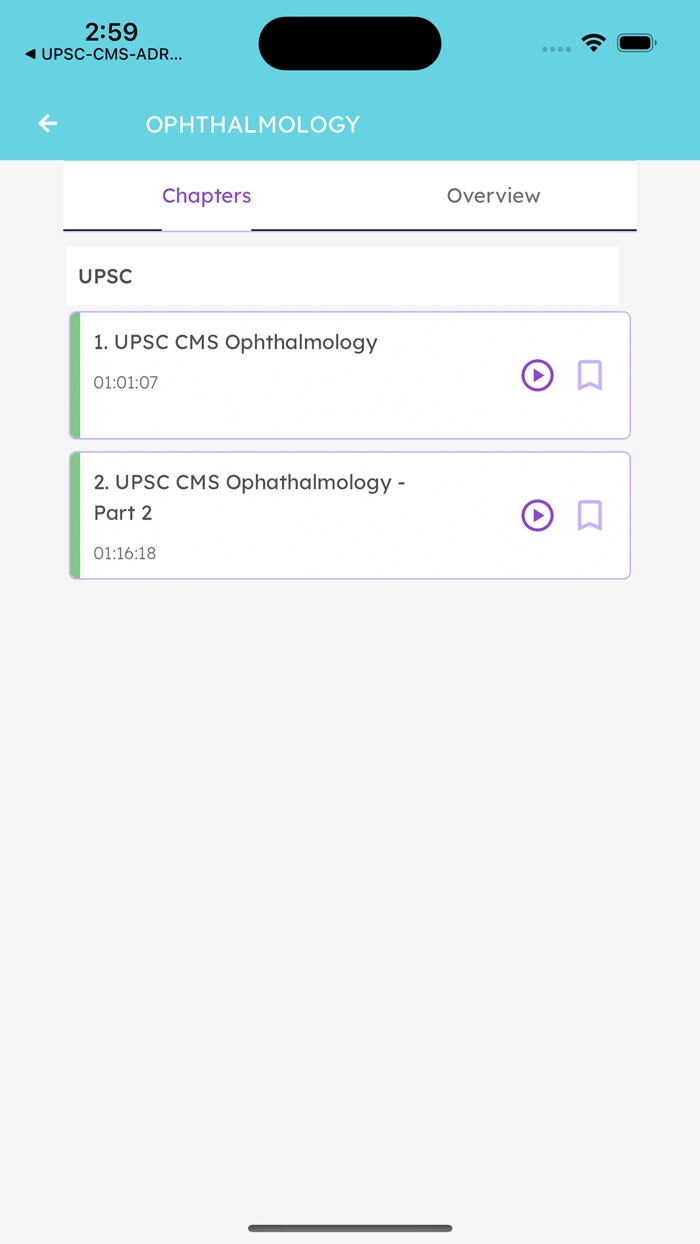Screen dimensions: 700x1244
Task: Open the UPSC section header
Action: 105,276
